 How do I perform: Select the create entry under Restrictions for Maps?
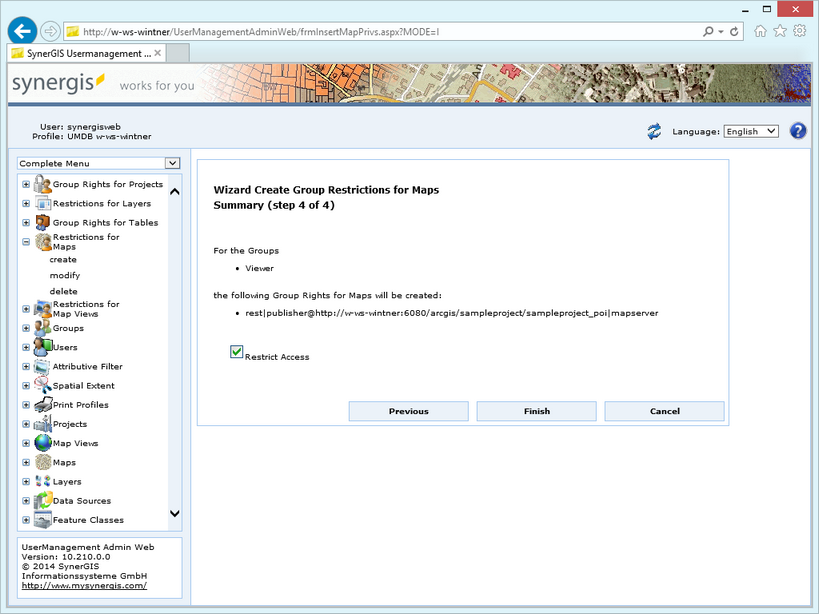tap(63, 260)
